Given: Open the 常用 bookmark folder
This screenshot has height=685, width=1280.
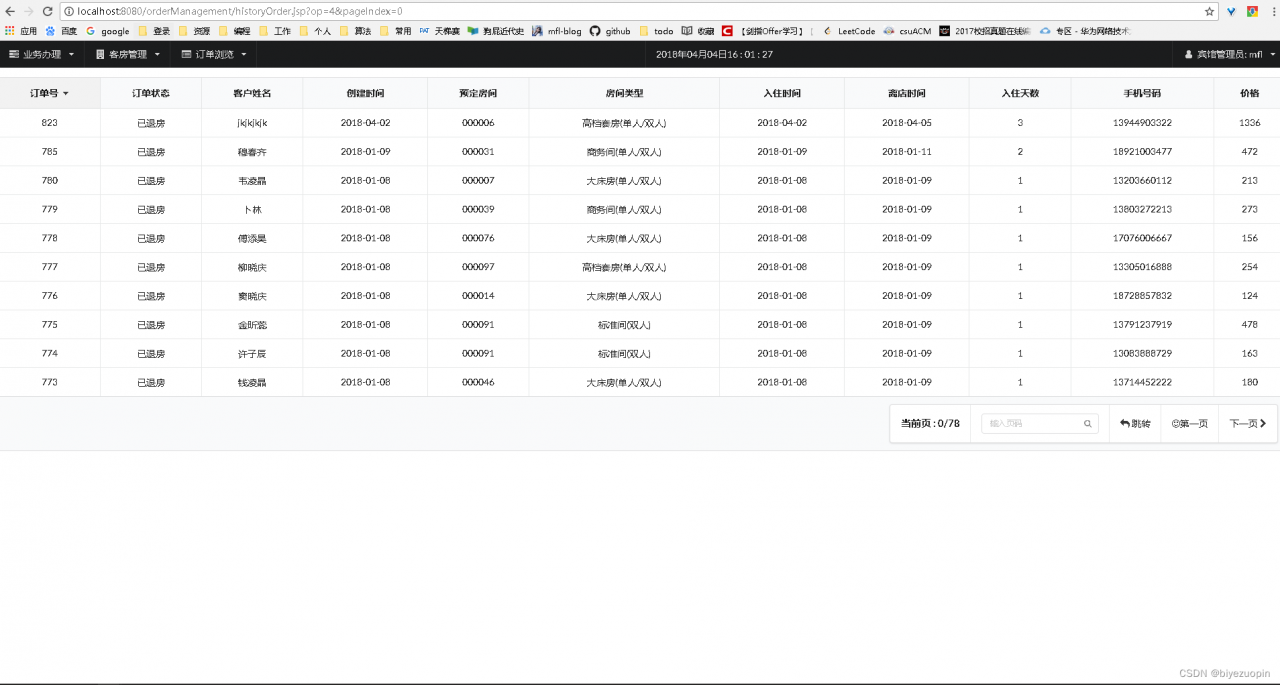Looking at the screenshot, I should pyautogui.click(x=394, y=31).
